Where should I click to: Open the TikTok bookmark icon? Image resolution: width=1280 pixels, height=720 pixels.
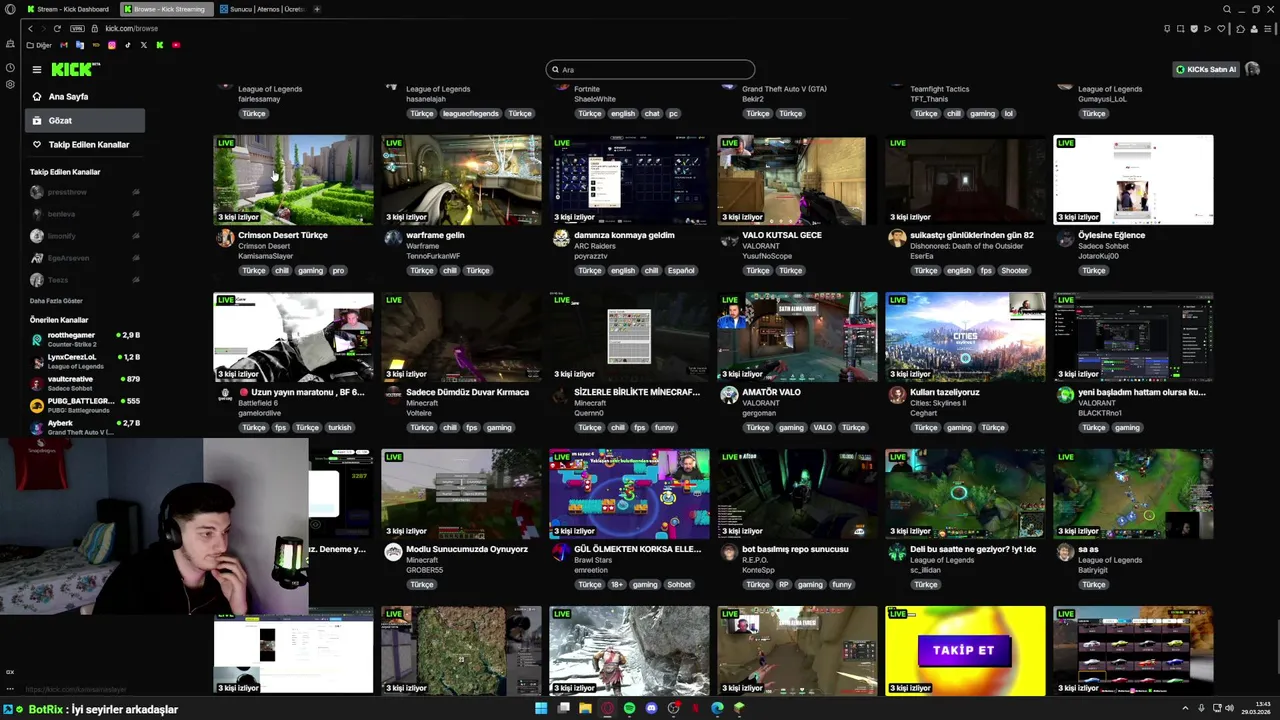click(127, 45)
